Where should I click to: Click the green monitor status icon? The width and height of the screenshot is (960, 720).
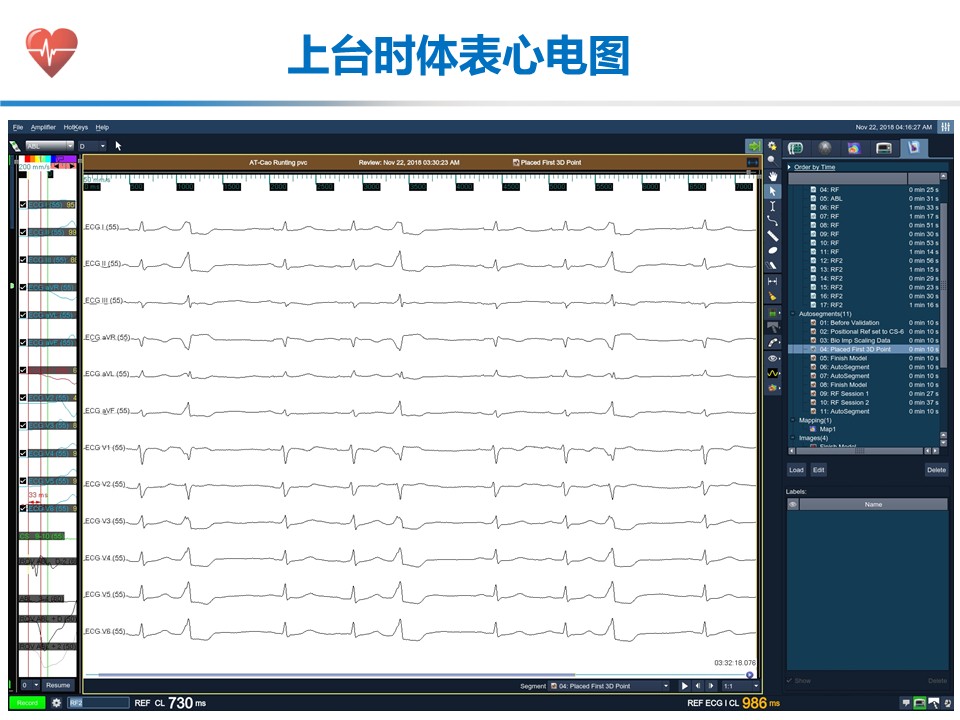pos(920,703)
